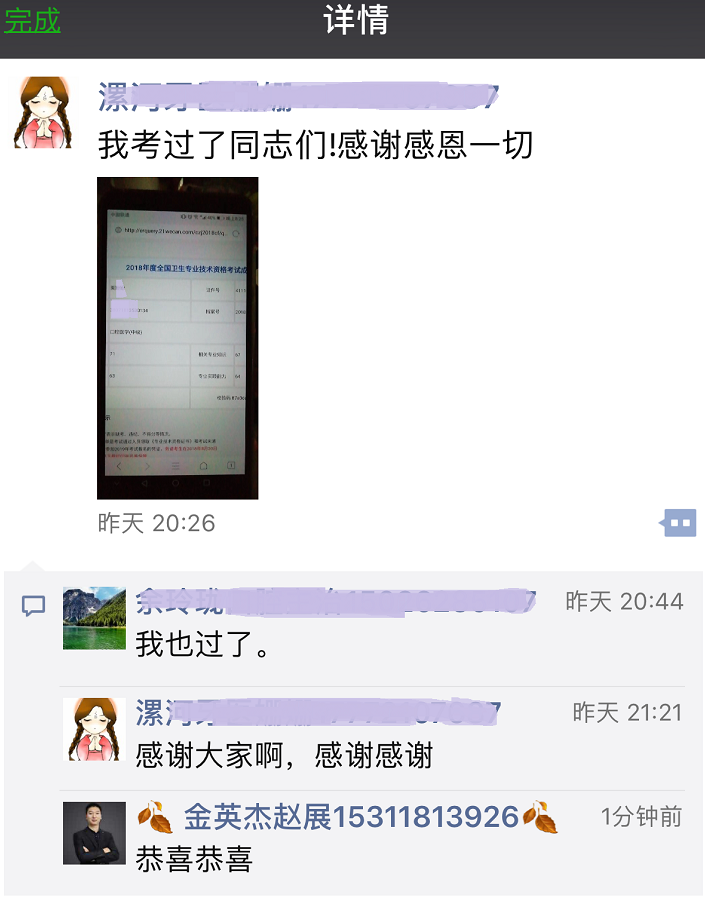Screen dimensions: 705x899
Task: Tap the like/comment bubble icon
Action: 678,523
